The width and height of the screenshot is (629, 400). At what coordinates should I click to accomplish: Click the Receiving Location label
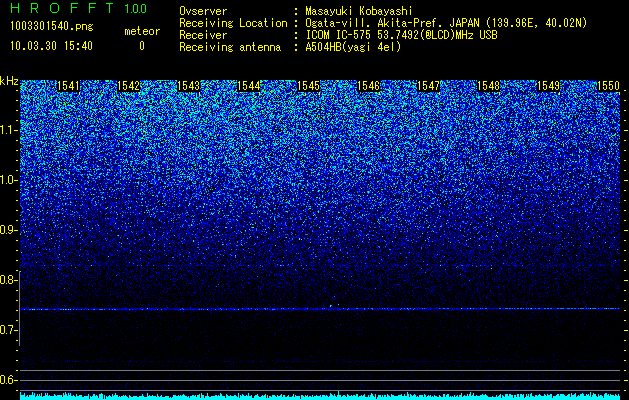click(x=233, y=23)
